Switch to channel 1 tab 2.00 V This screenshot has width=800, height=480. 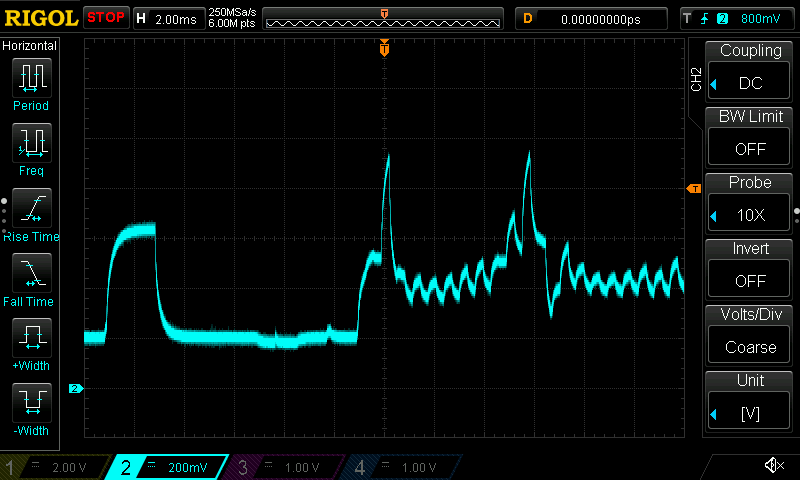52,467
